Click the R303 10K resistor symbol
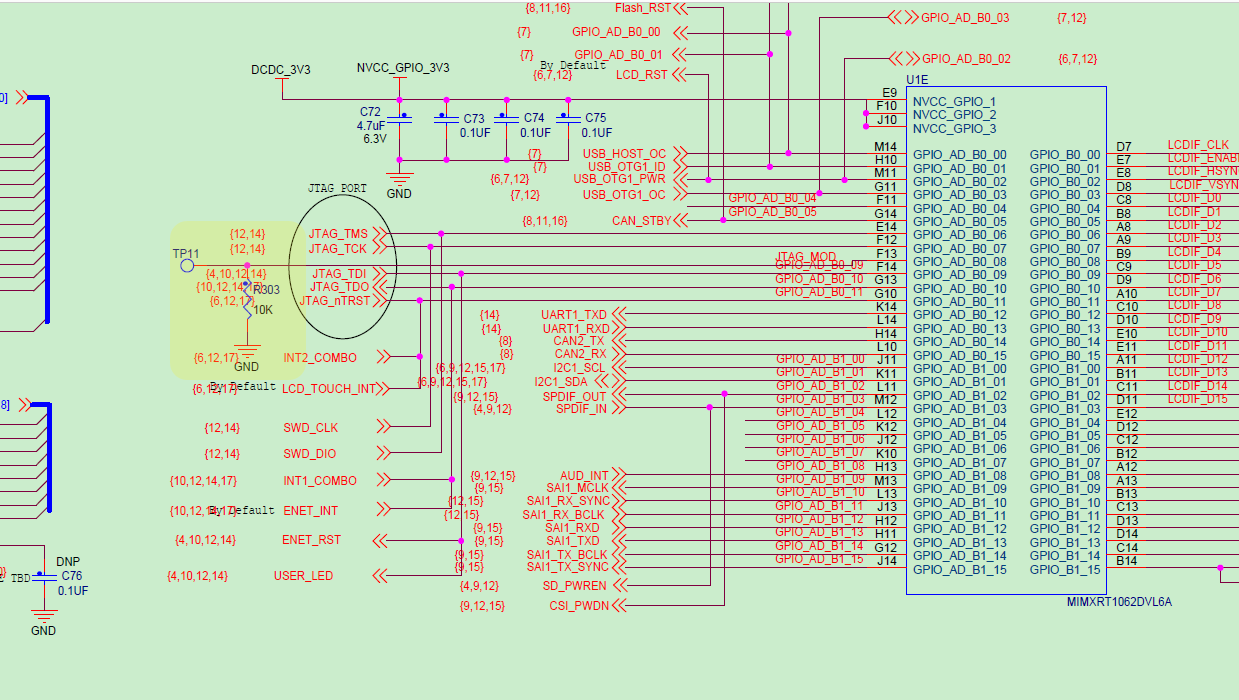Screen dimensions: 1239x700 click(x=248, y=300)
